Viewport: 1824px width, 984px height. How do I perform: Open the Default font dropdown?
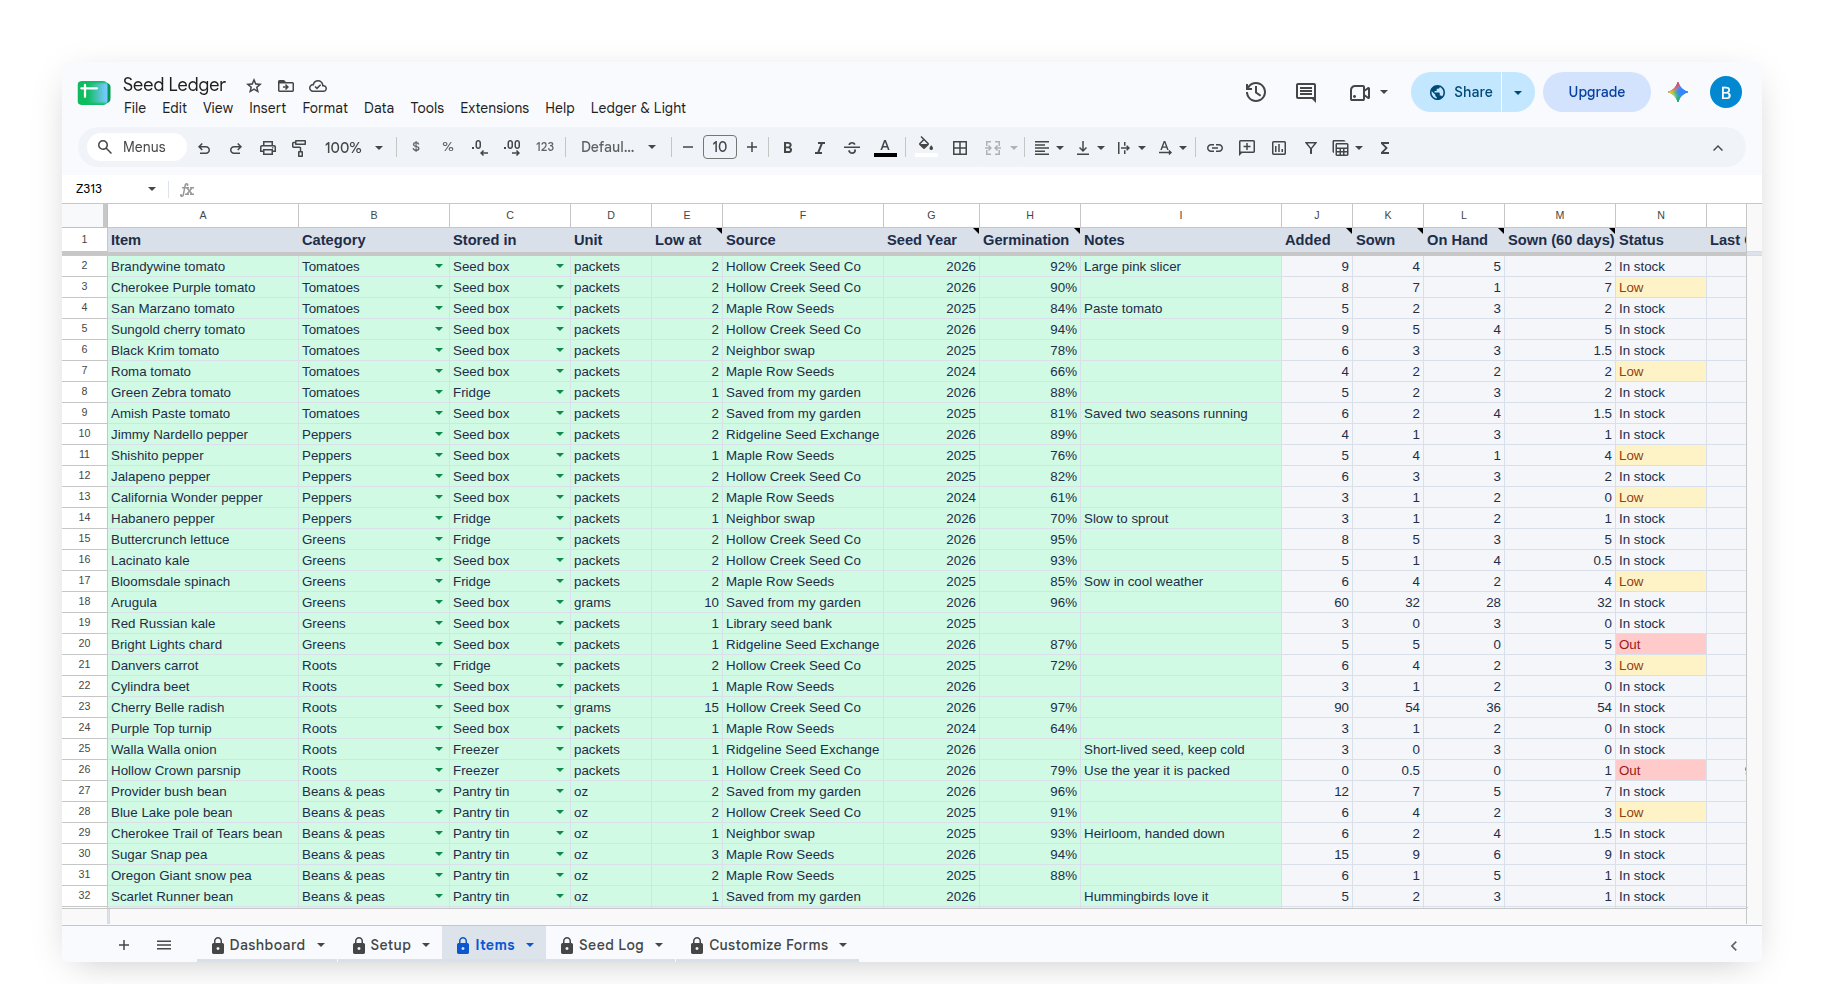619,148
